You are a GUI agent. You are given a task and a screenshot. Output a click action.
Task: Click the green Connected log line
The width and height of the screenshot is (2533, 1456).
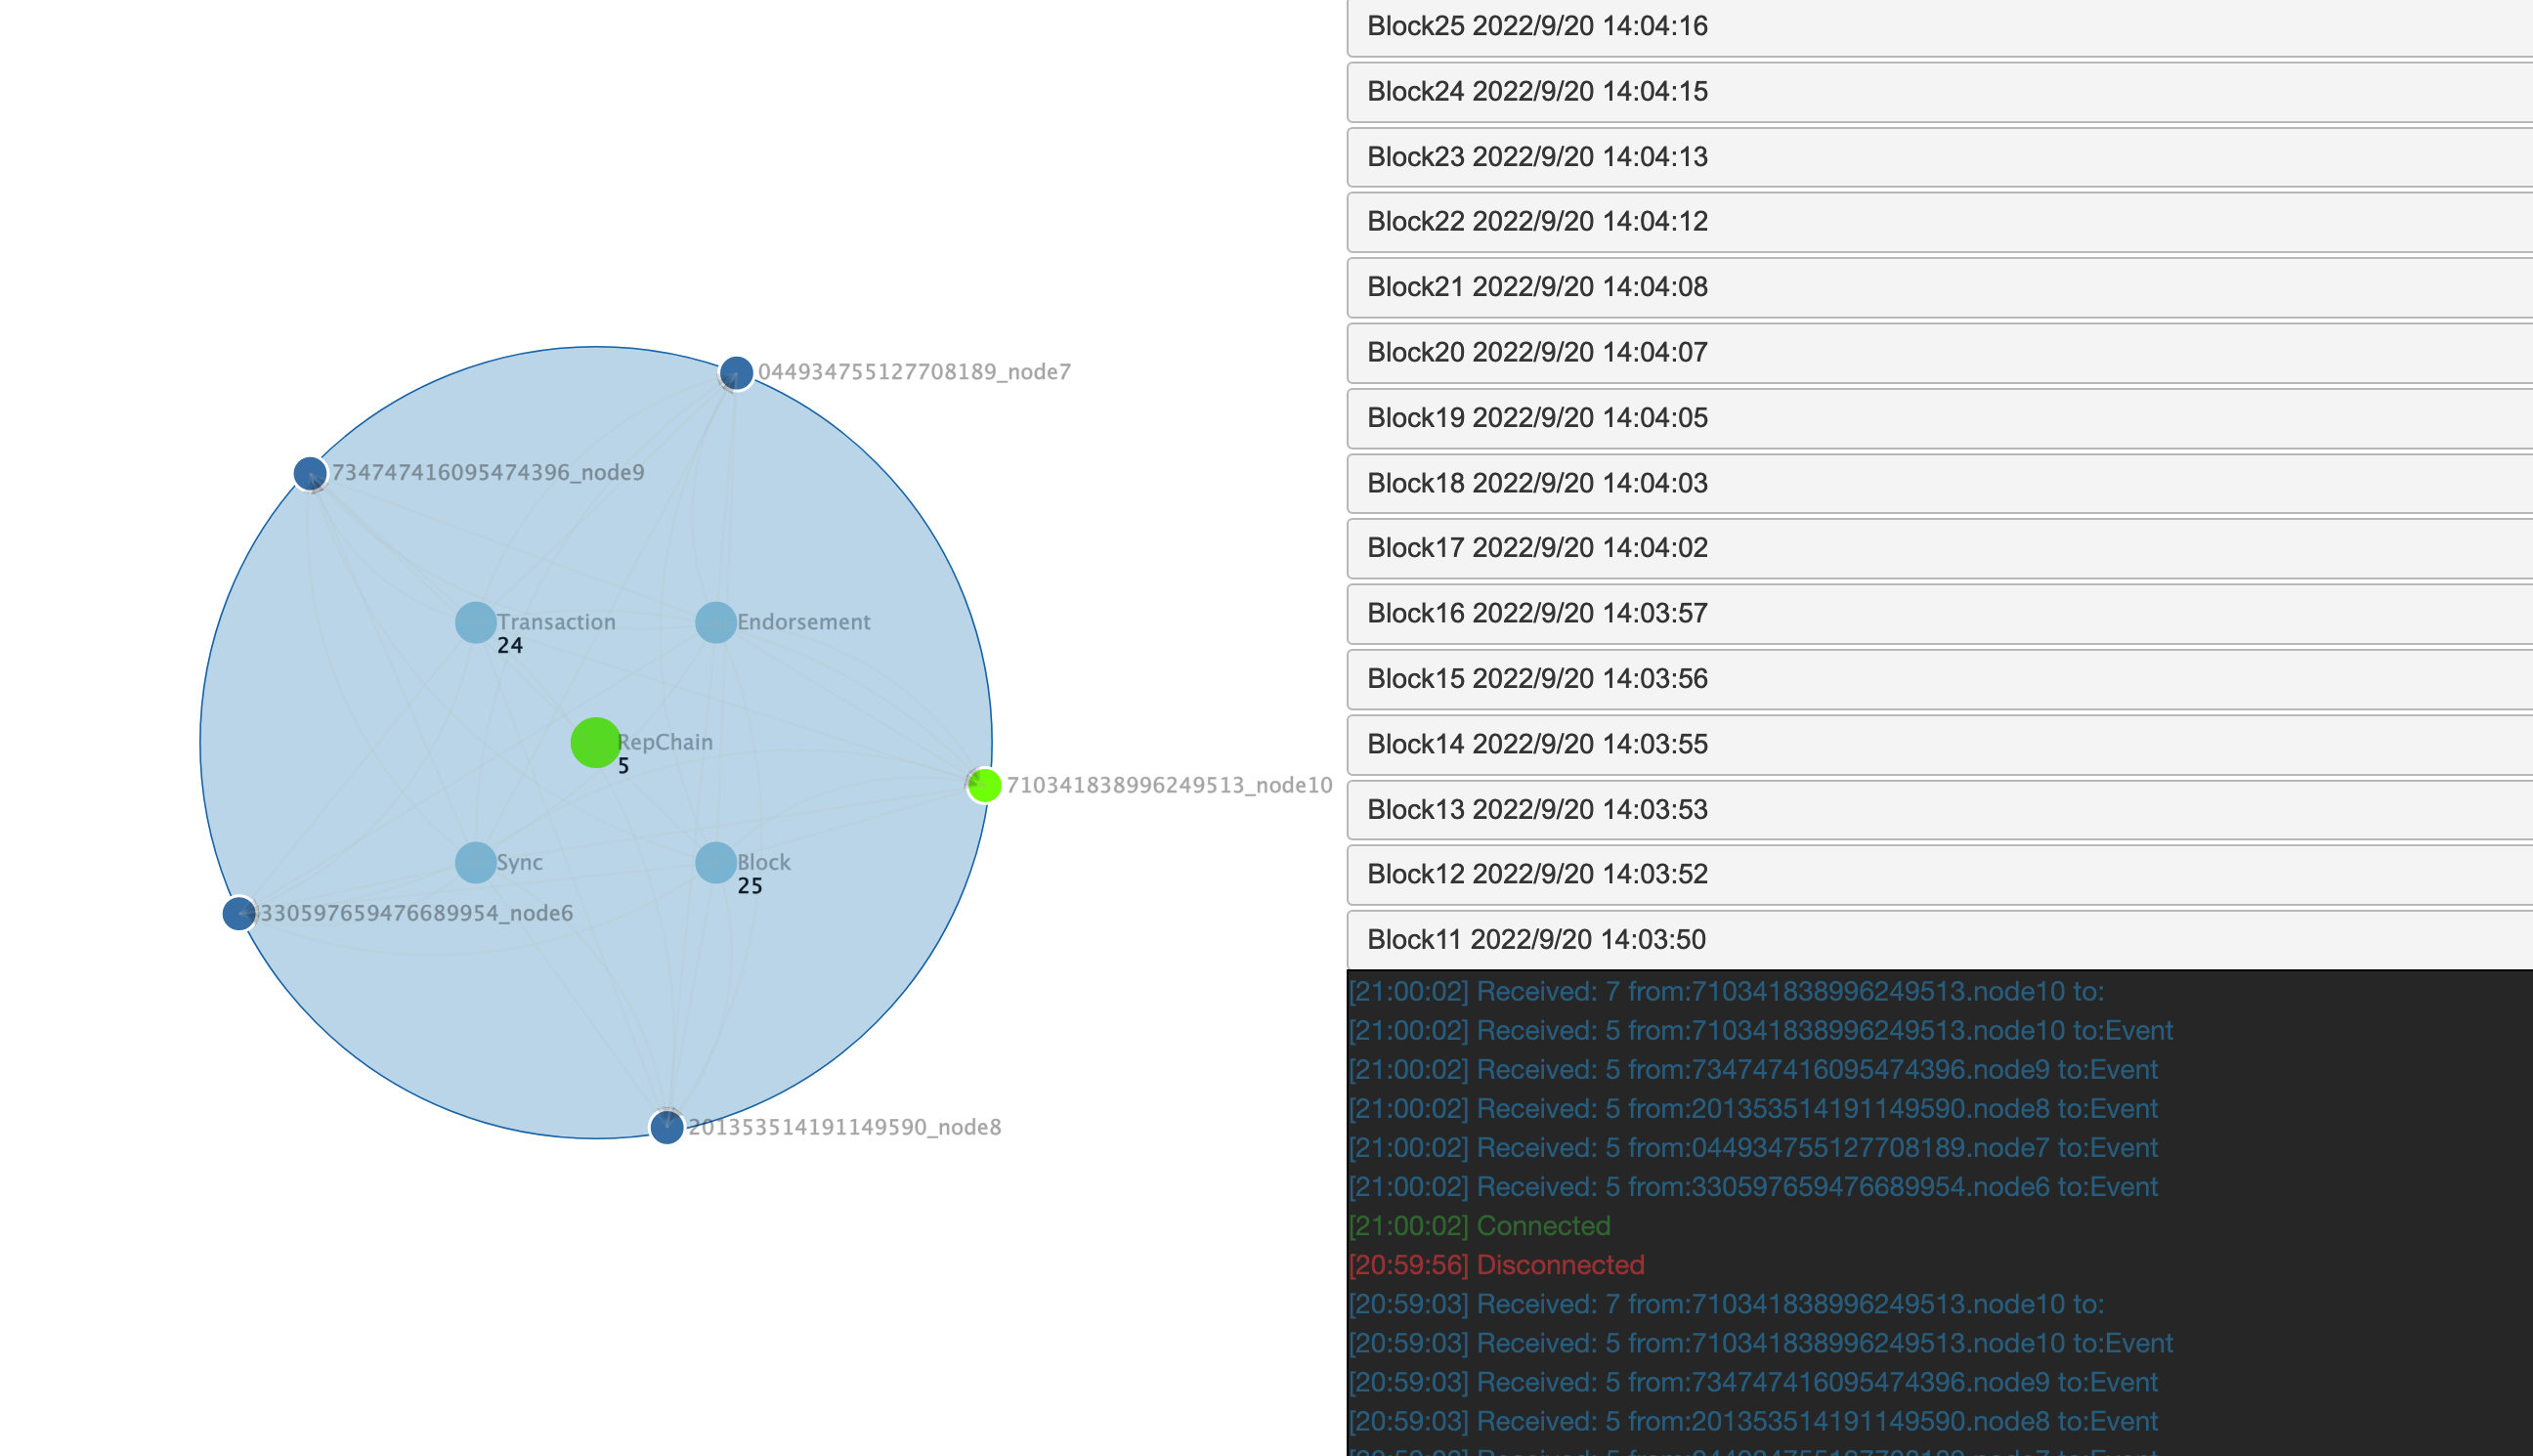pyautogui.click(x=1480, y=1226)
